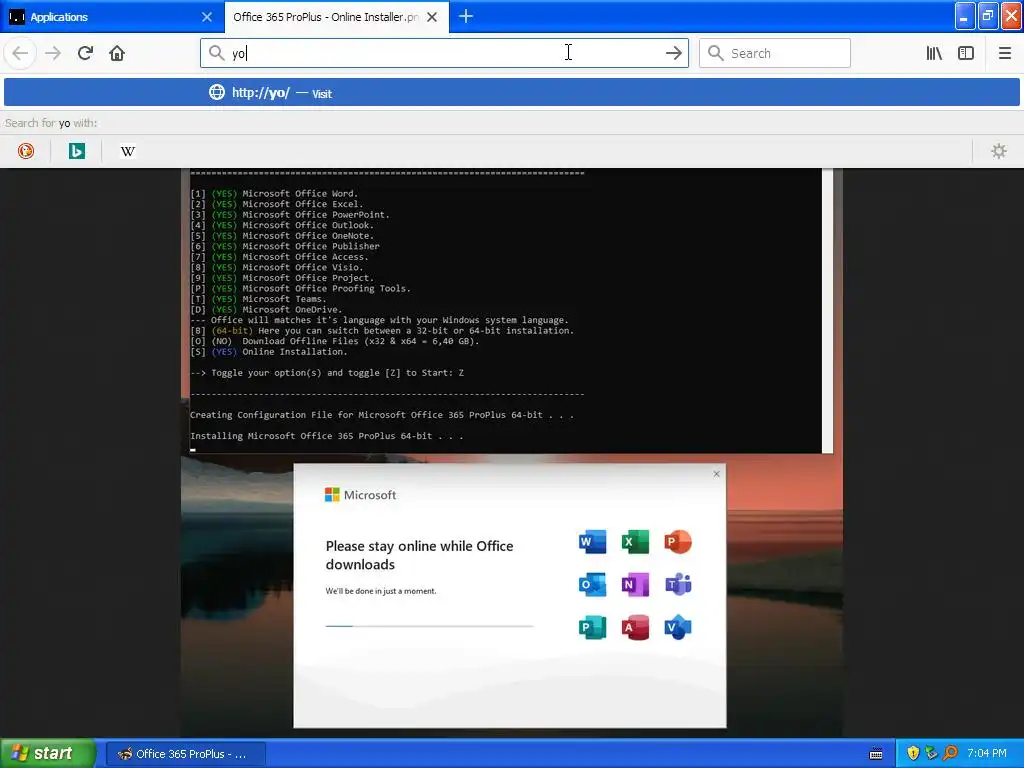Open the Windows start button
Image resolution: width=1024 pixels, height=768 pixels.
pyautogui.click(x=48, y=753)
